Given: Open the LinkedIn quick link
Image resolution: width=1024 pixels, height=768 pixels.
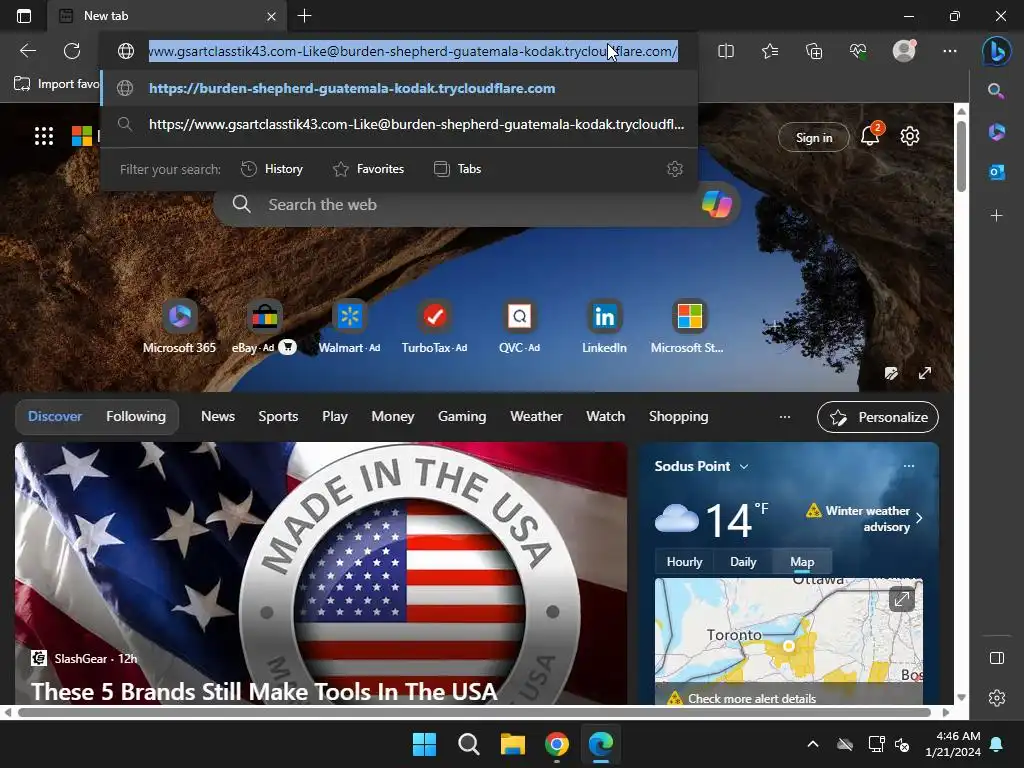Looking at the screenshot, I should [x=604, y=327].
